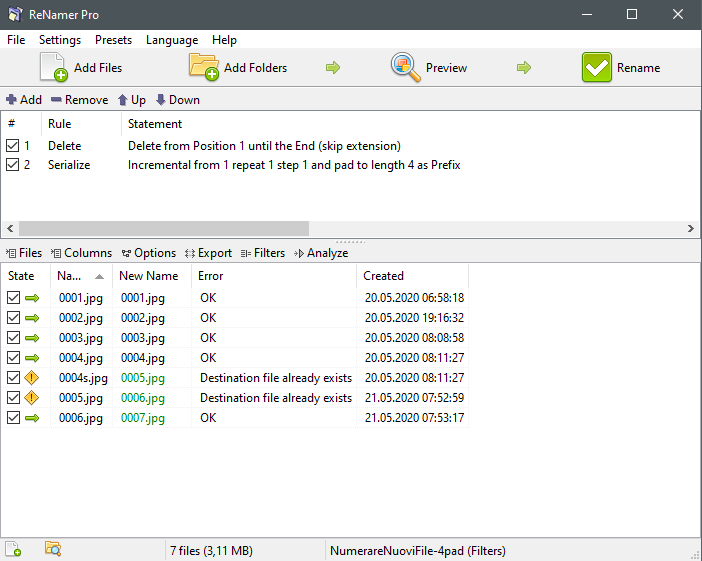Click status bar add file icon
This screenshot has height=561, width=702.
(x=13, y=548)
